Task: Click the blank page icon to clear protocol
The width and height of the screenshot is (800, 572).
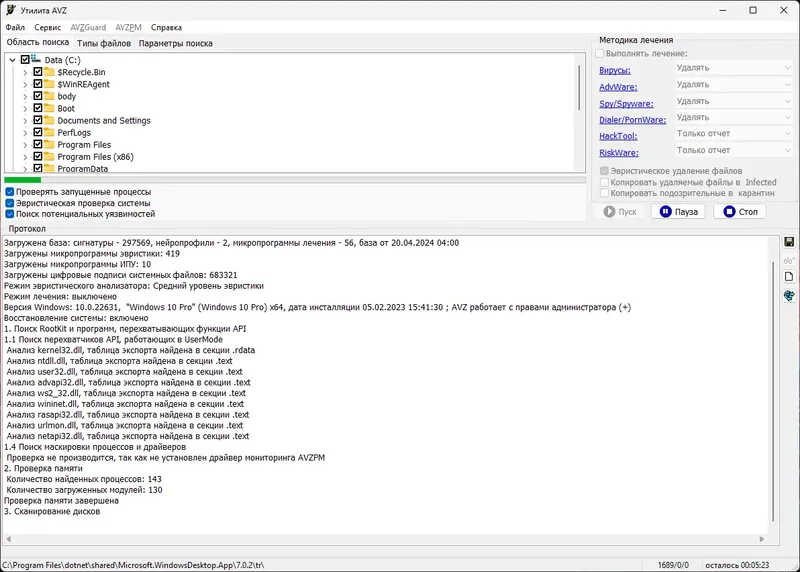Action: tap(789, 277)
